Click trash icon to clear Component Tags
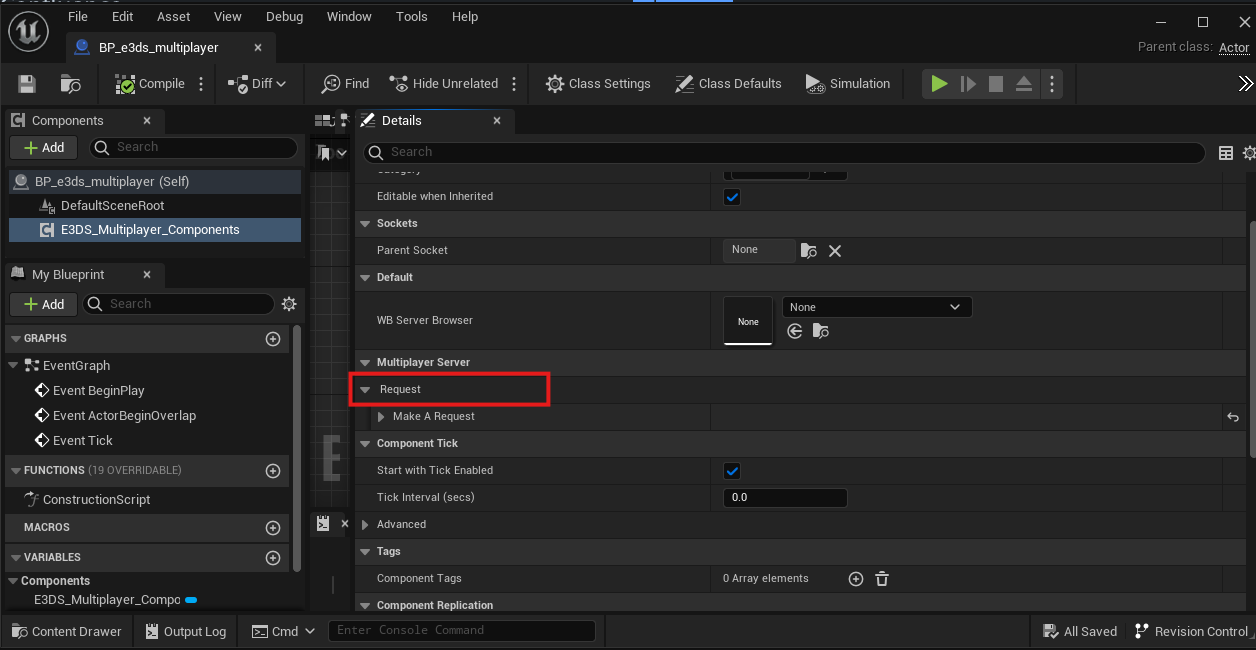 (882, 578)
